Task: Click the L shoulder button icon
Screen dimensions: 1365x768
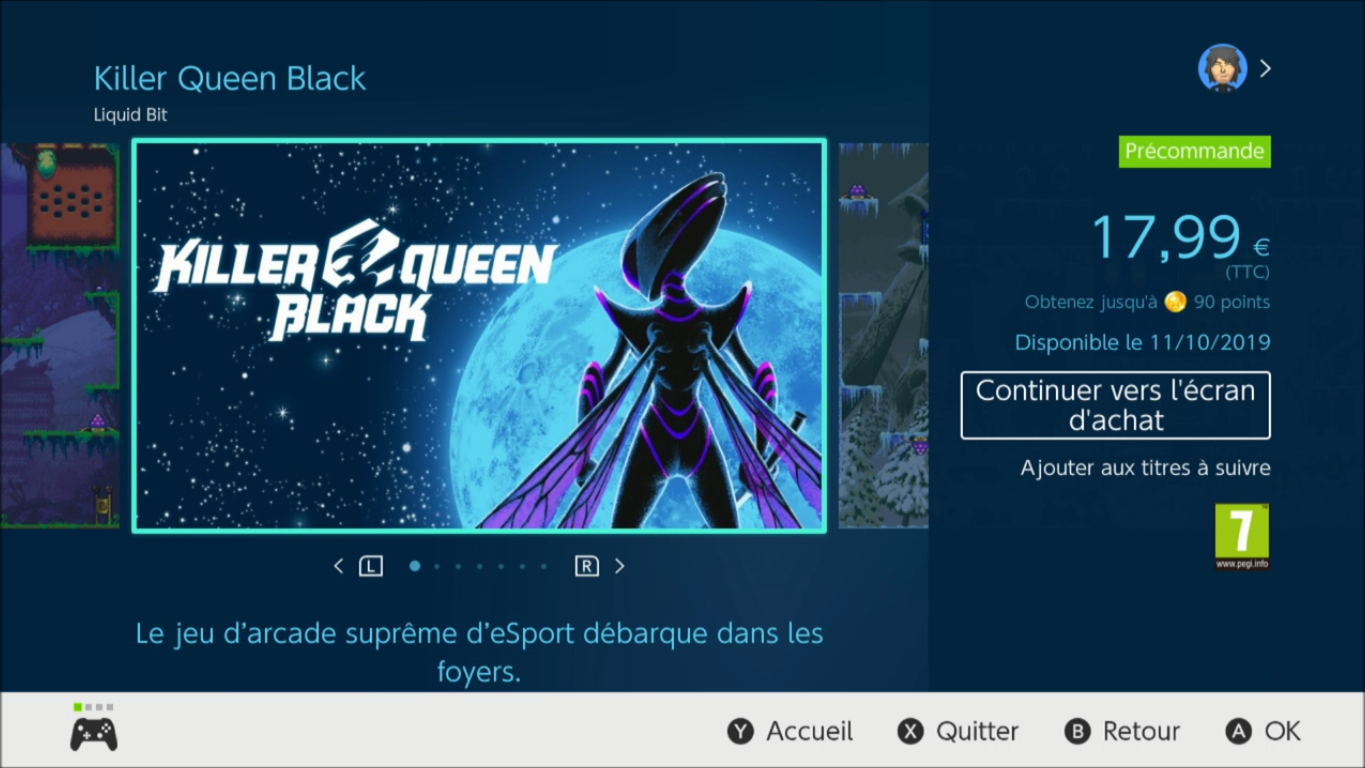Action: (x=371, y=566)
